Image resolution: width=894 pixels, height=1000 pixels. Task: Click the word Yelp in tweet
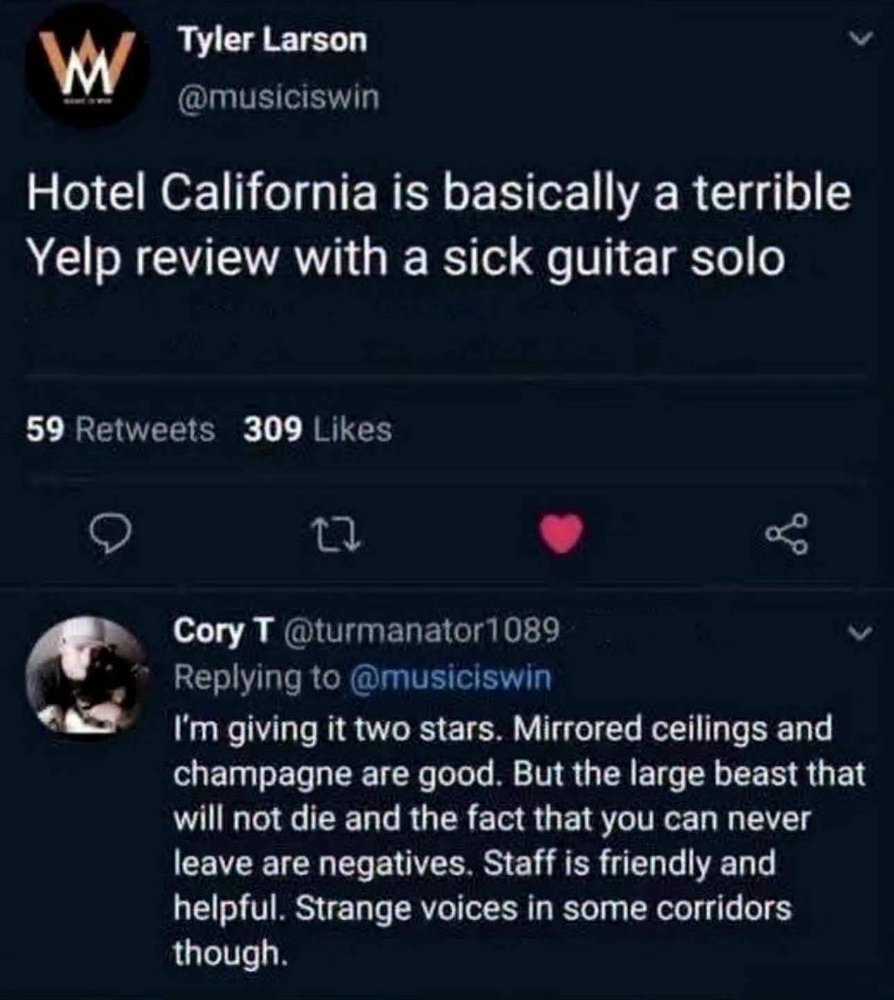(73, 258)
